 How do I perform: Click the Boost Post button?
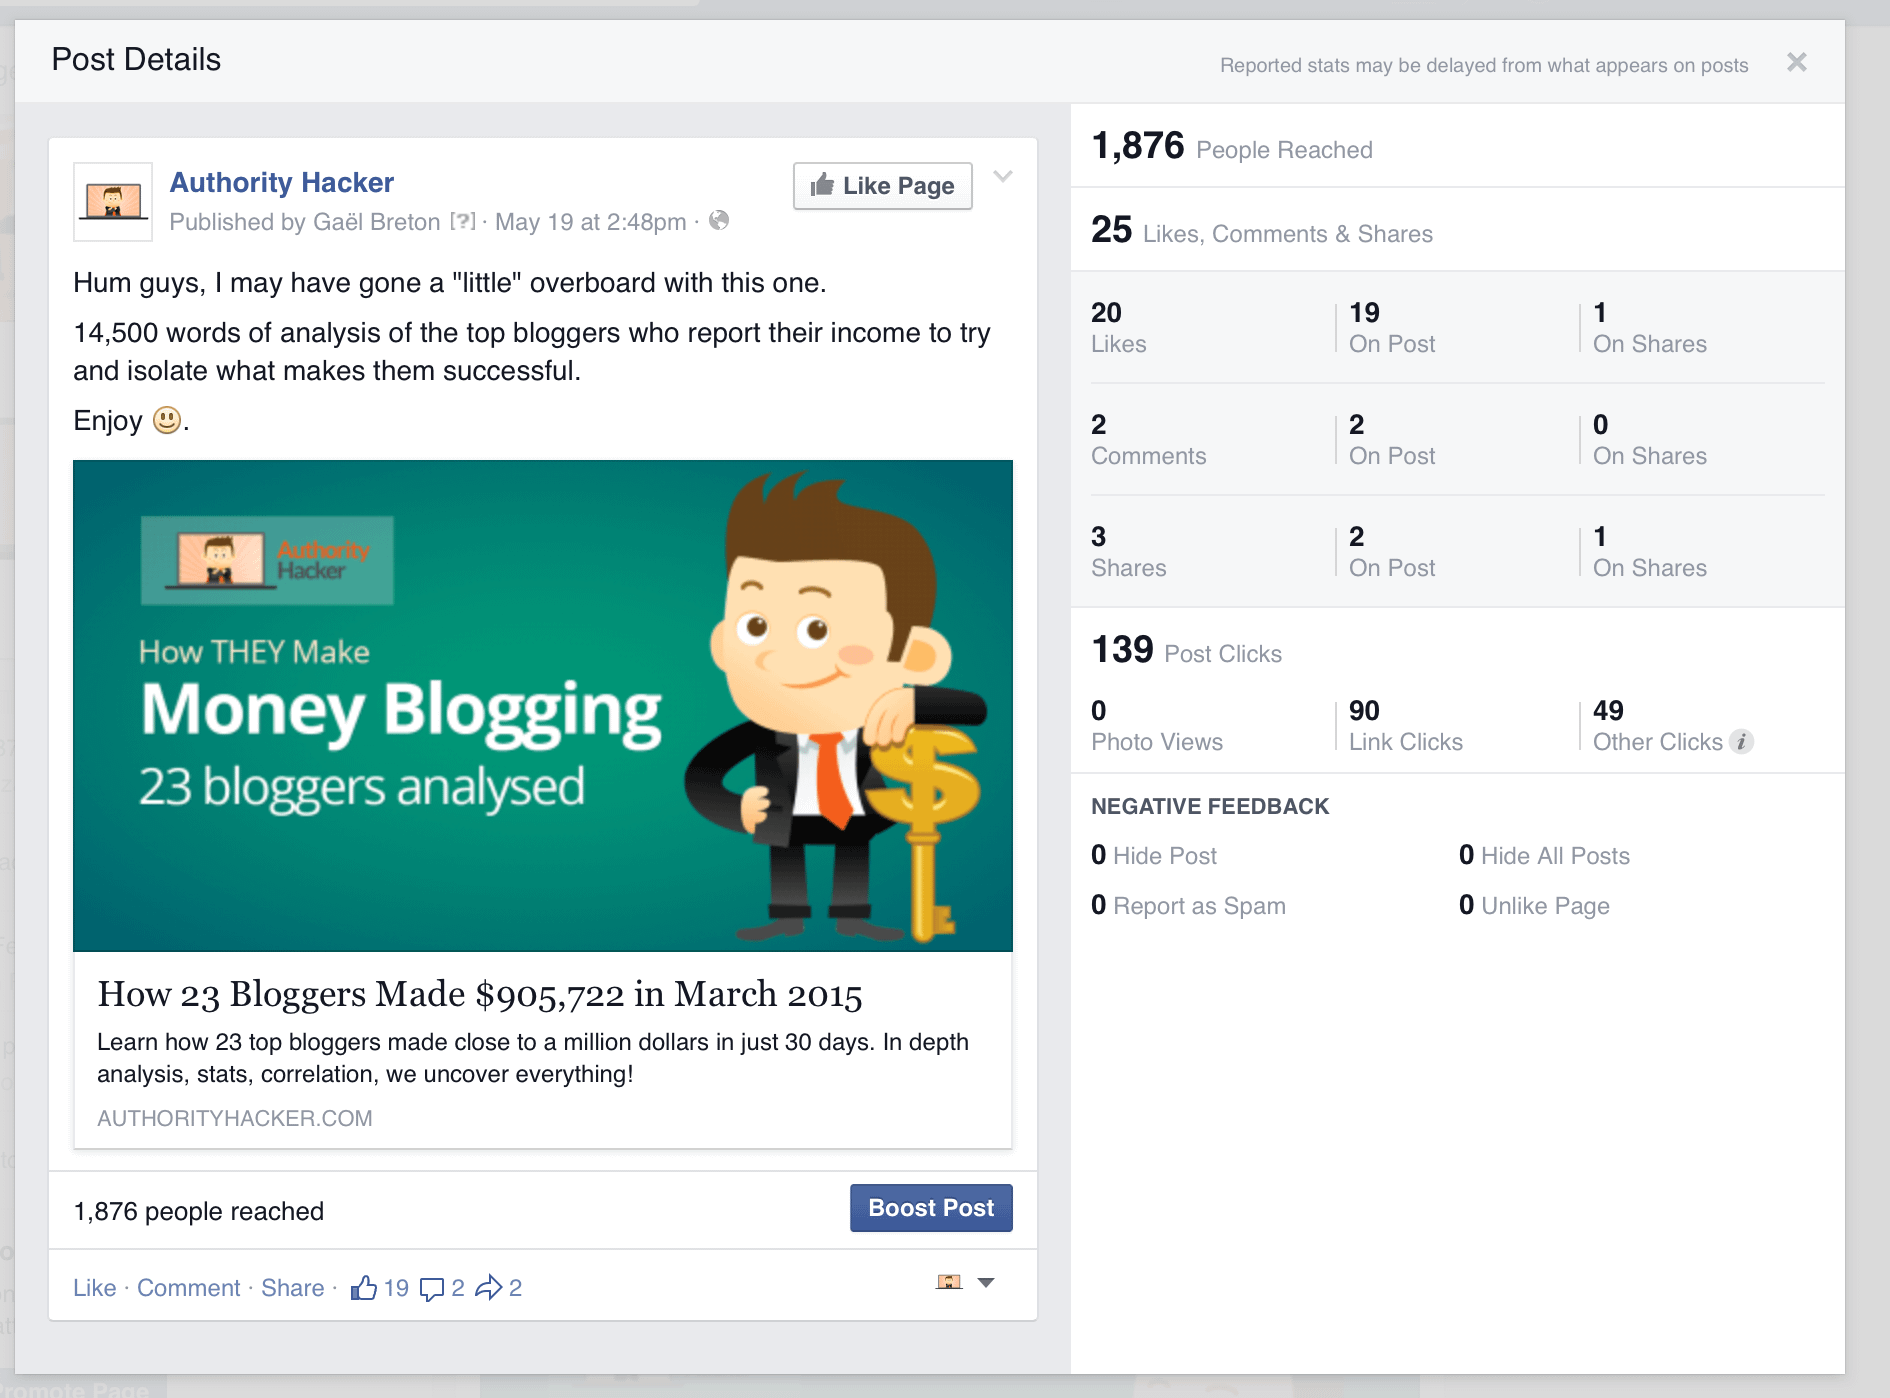coord(931,1208)
